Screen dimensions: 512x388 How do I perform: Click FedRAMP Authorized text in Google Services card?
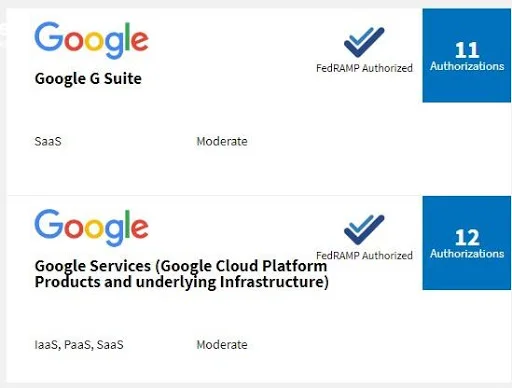click(x=364, y=255)
